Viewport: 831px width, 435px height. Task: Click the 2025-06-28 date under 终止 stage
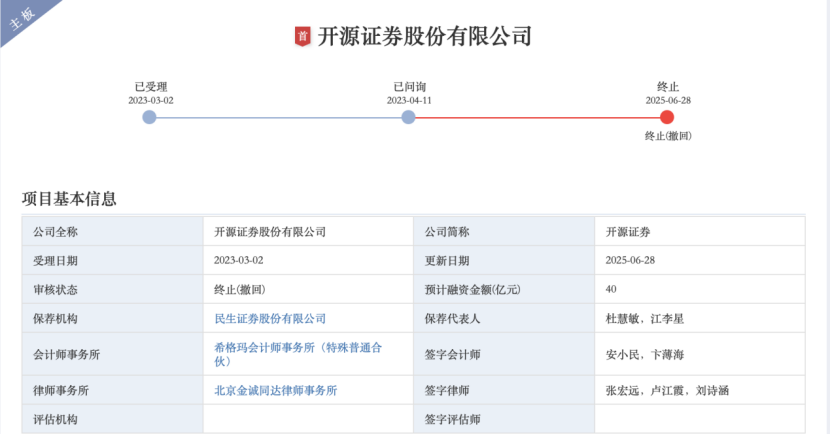(668, 100)
